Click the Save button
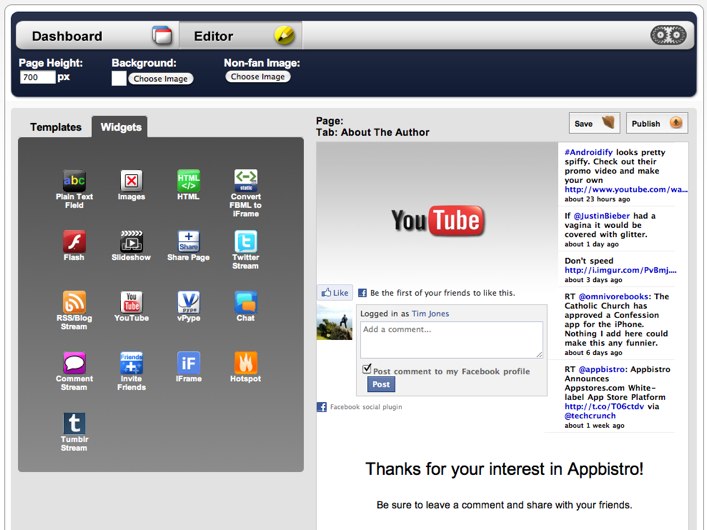 coord(594,123)
